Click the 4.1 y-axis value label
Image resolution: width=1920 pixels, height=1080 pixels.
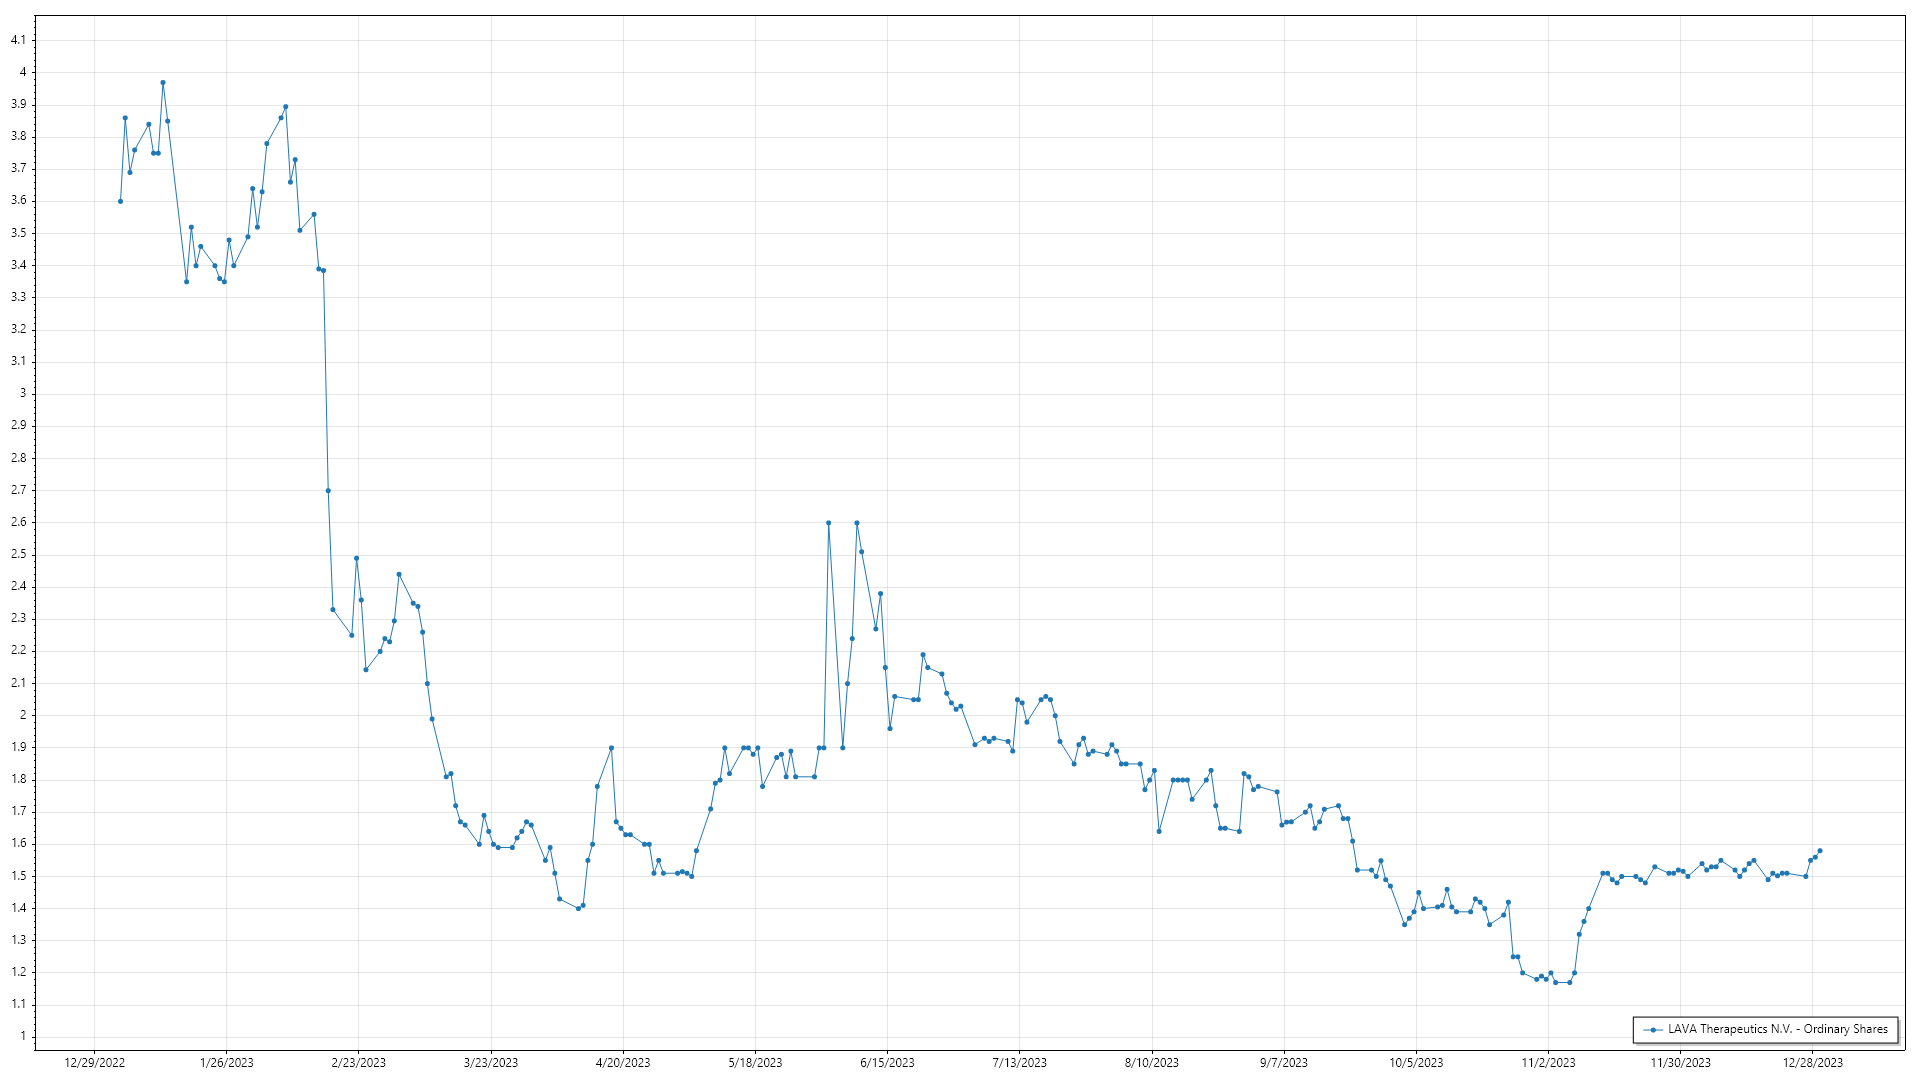[18, 40]
